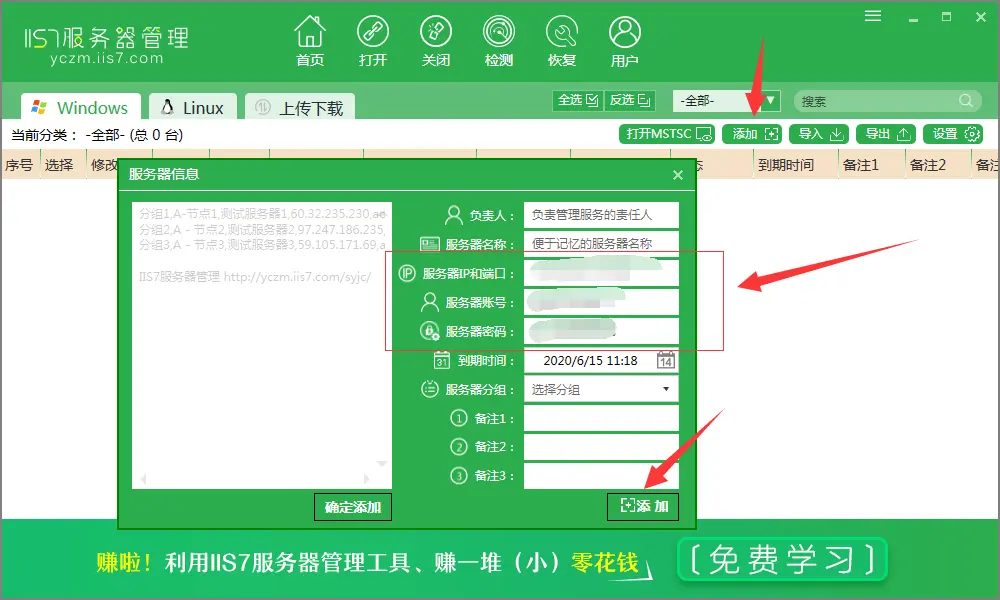Click 备注1 input field
Image resolution: width=1000 pixels, height=600 pixels.
601,418
